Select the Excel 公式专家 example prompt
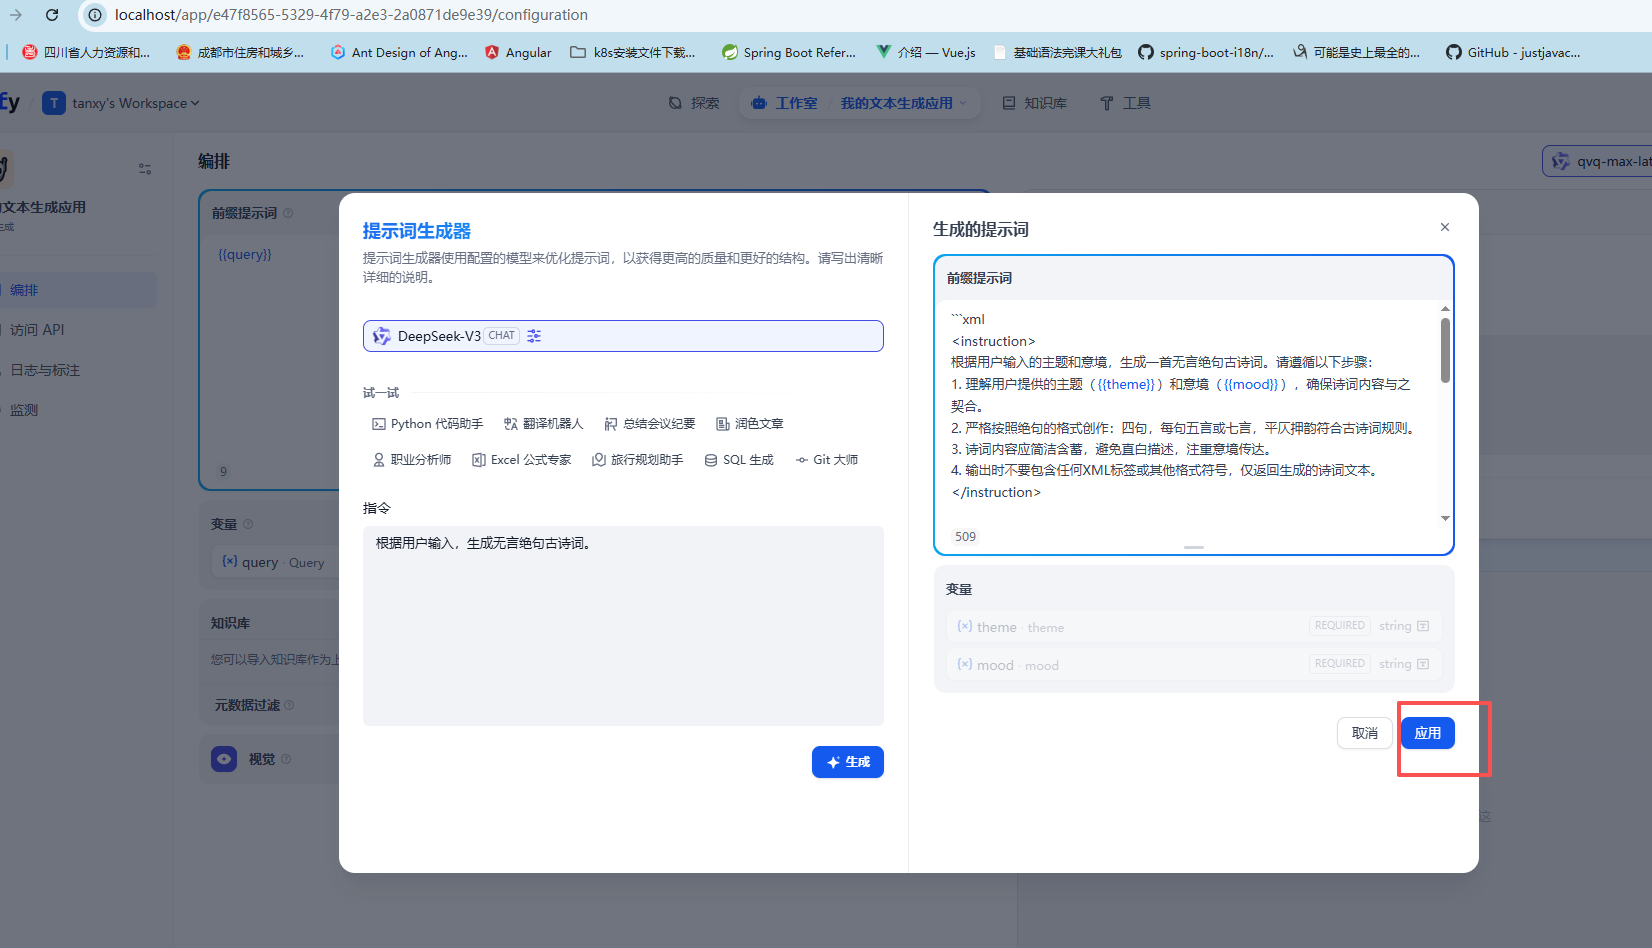1652x948 pixels. tap(521, 459)
